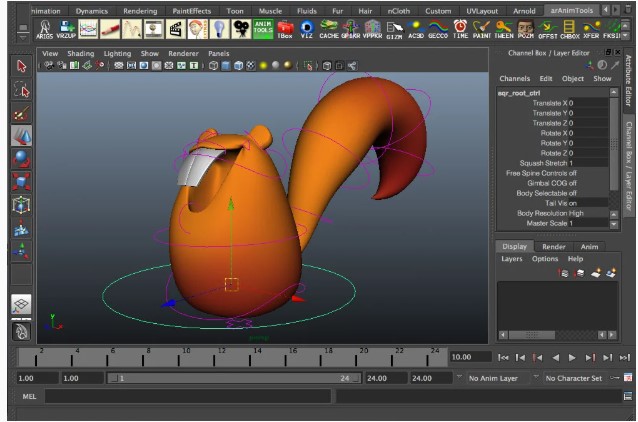
Task: Open the TBox red toolbox icon
Action: 285,29
